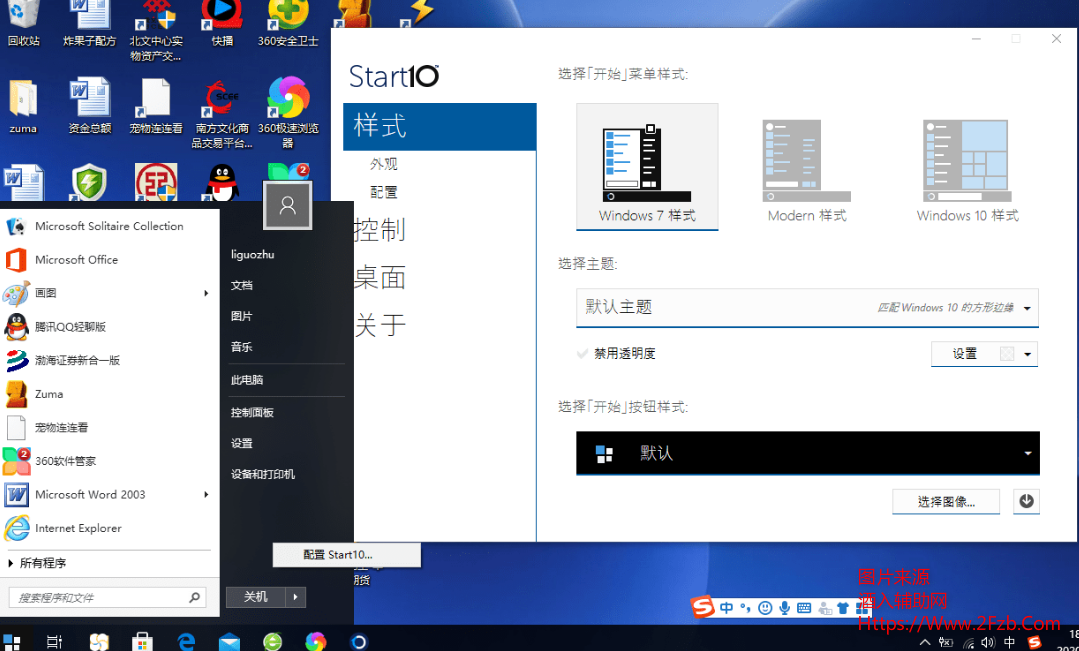Screen dimensions: 1079x651
Task: Click the download arrow icon beside 选择图像
Action: click(1025, 502)
